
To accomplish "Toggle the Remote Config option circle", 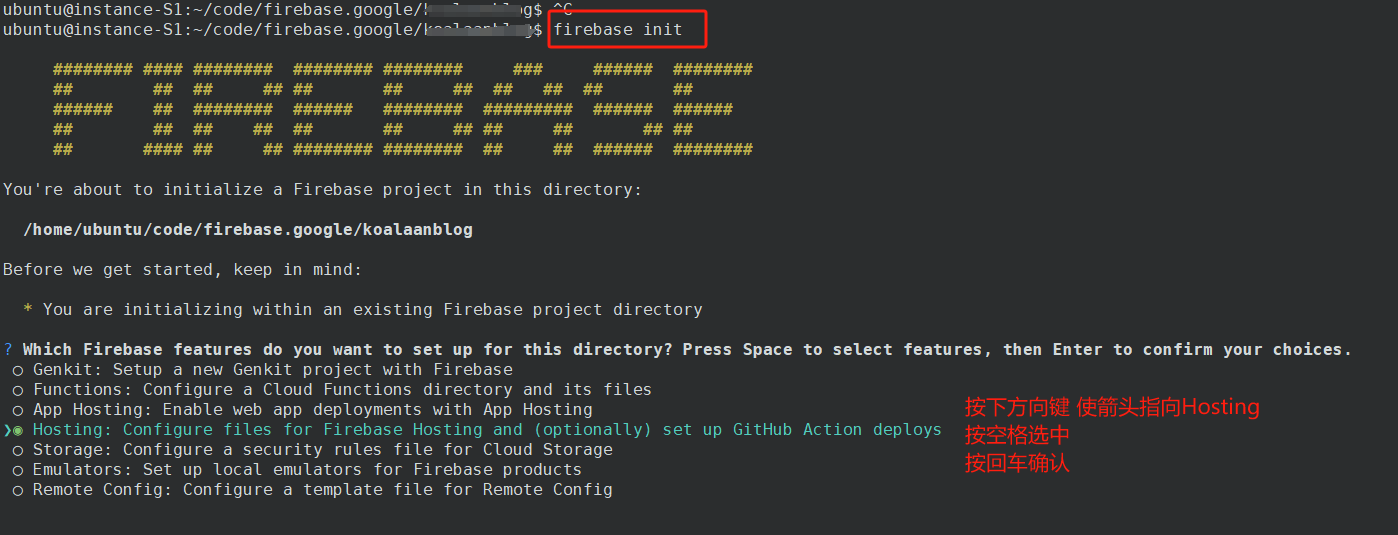I will 18,490.
